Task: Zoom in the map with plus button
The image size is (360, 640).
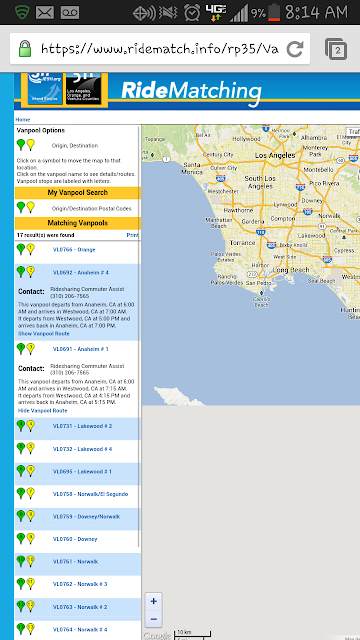Action: pos(153,601)
